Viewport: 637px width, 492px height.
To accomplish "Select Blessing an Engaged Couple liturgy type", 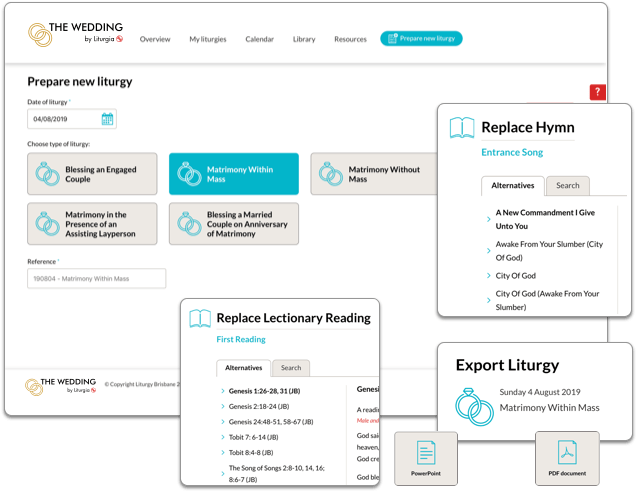I will click(x=92, y=174).
